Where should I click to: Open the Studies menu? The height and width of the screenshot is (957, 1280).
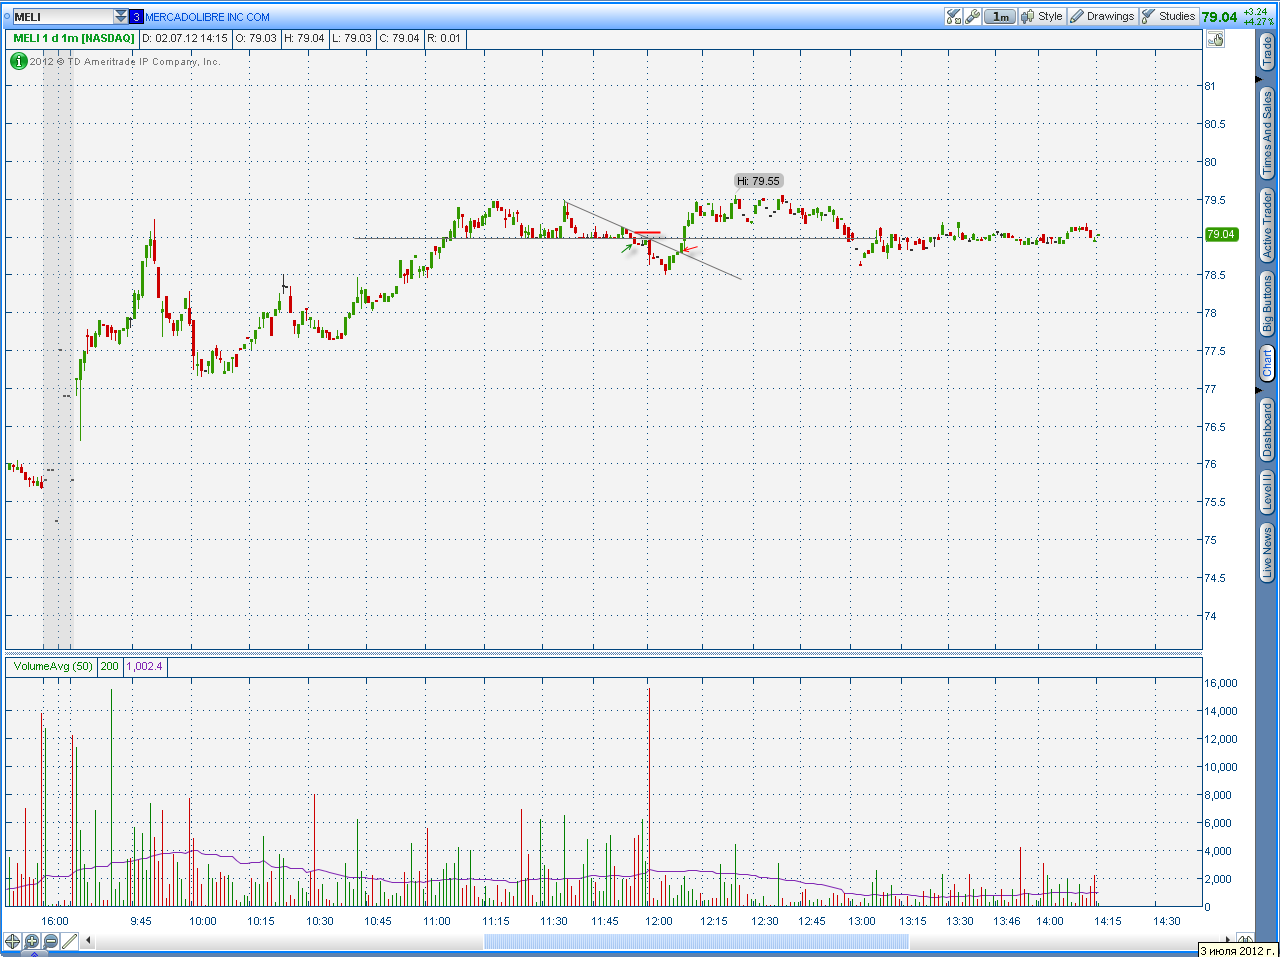click(1168, 16)
